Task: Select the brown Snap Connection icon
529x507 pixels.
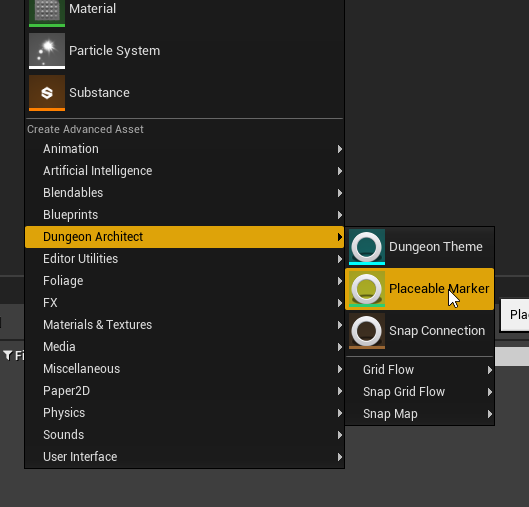Action: tap(367, 331)
